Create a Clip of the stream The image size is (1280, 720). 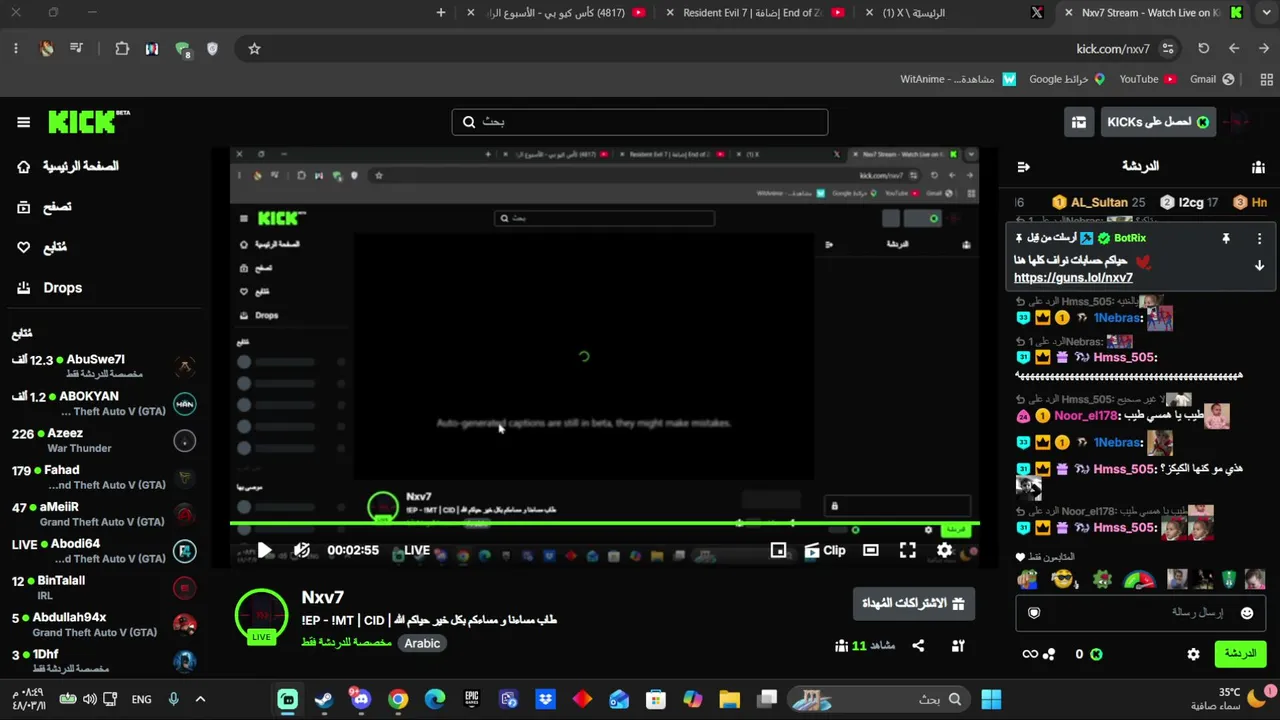825,550
